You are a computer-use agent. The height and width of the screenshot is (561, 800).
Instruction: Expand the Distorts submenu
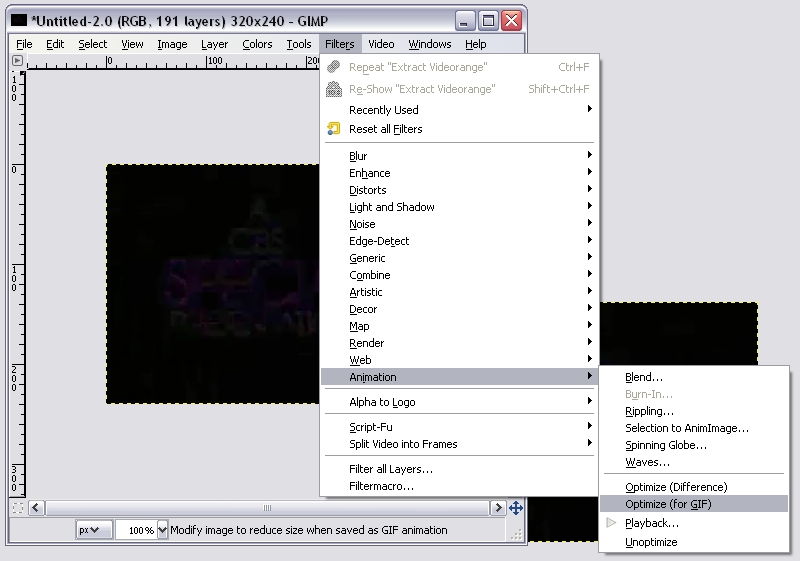coord(459,190)
